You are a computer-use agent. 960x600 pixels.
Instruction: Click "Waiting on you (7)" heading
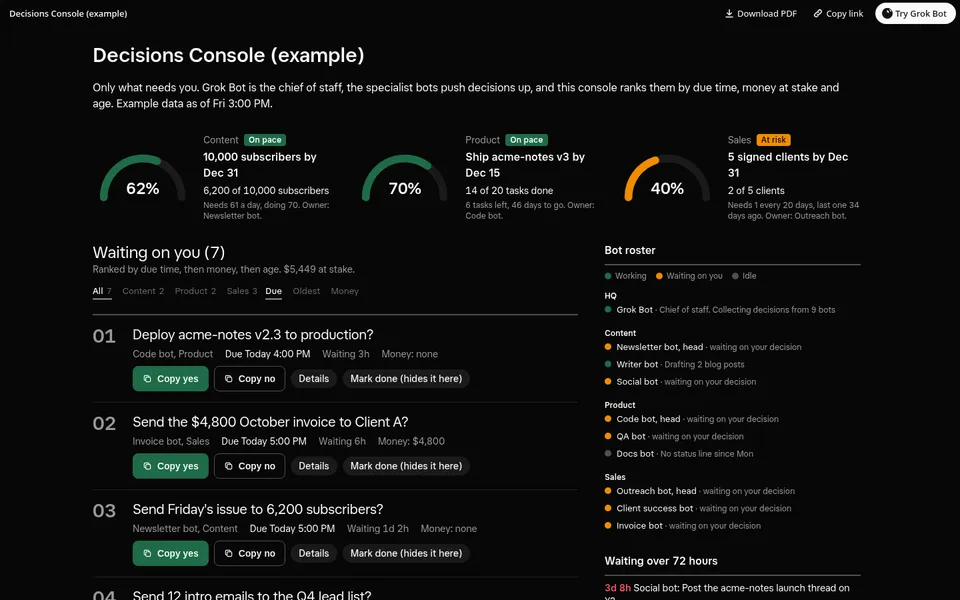pyautogui.click(x=159, y=252)
